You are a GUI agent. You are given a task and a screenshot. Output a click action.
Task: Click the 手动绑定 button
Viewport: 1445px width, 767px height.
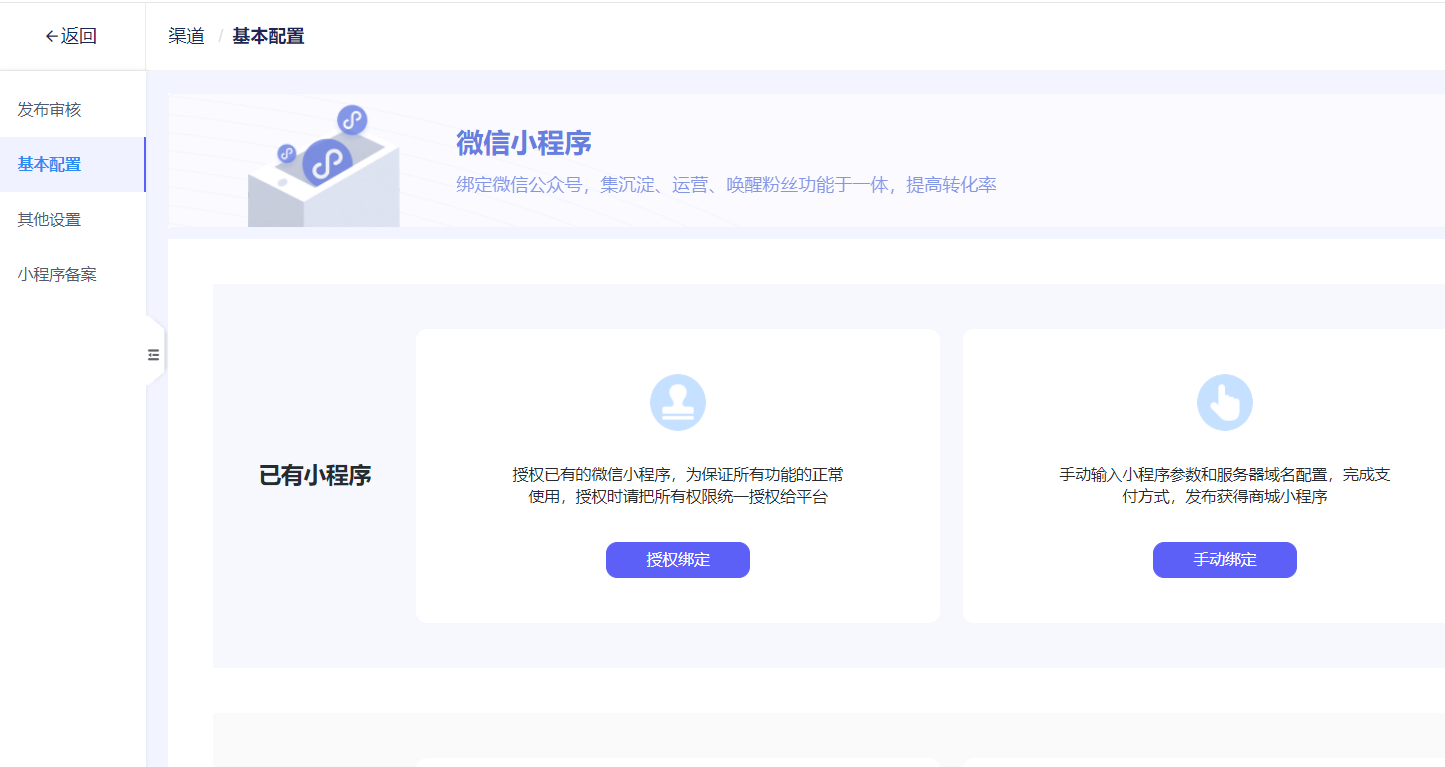tap(1225, 560)
